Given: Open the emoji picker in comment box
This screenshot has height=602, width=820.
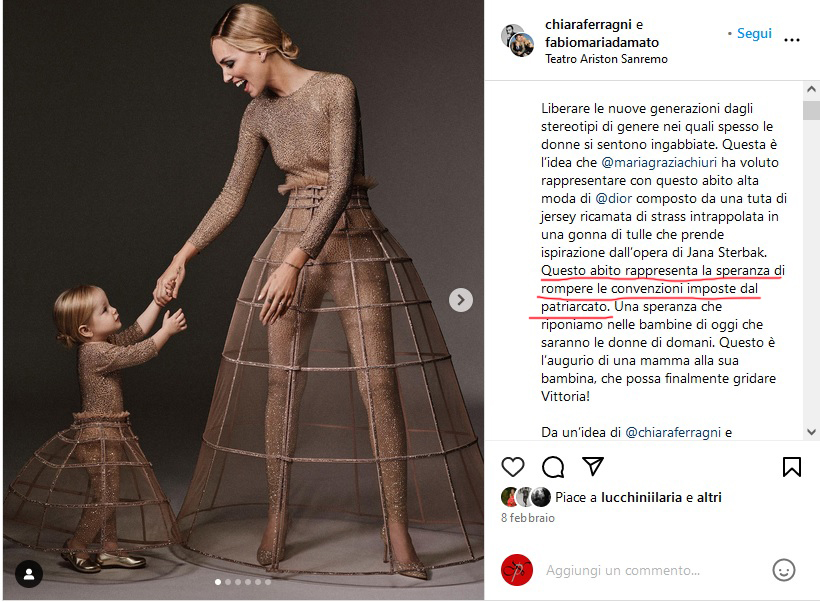Looking at the screenshot, I should [783, 570].
